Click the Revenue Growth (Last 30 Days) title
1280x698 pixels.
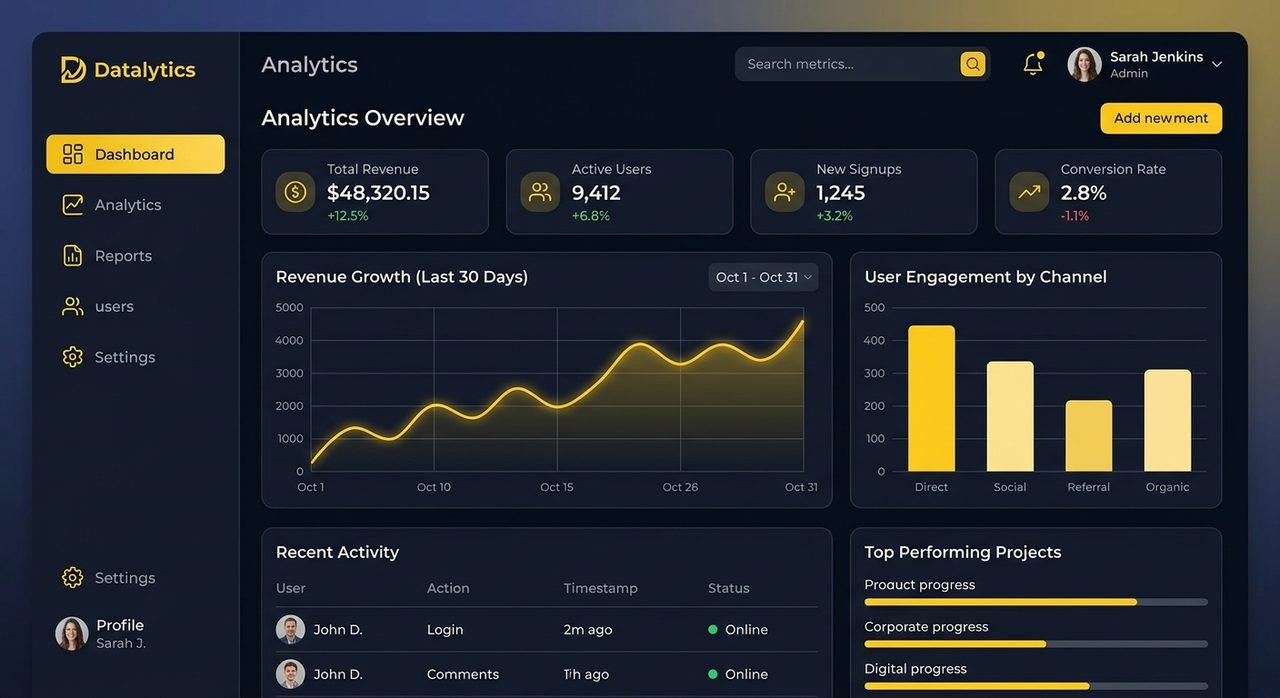[x=402, y=277]
